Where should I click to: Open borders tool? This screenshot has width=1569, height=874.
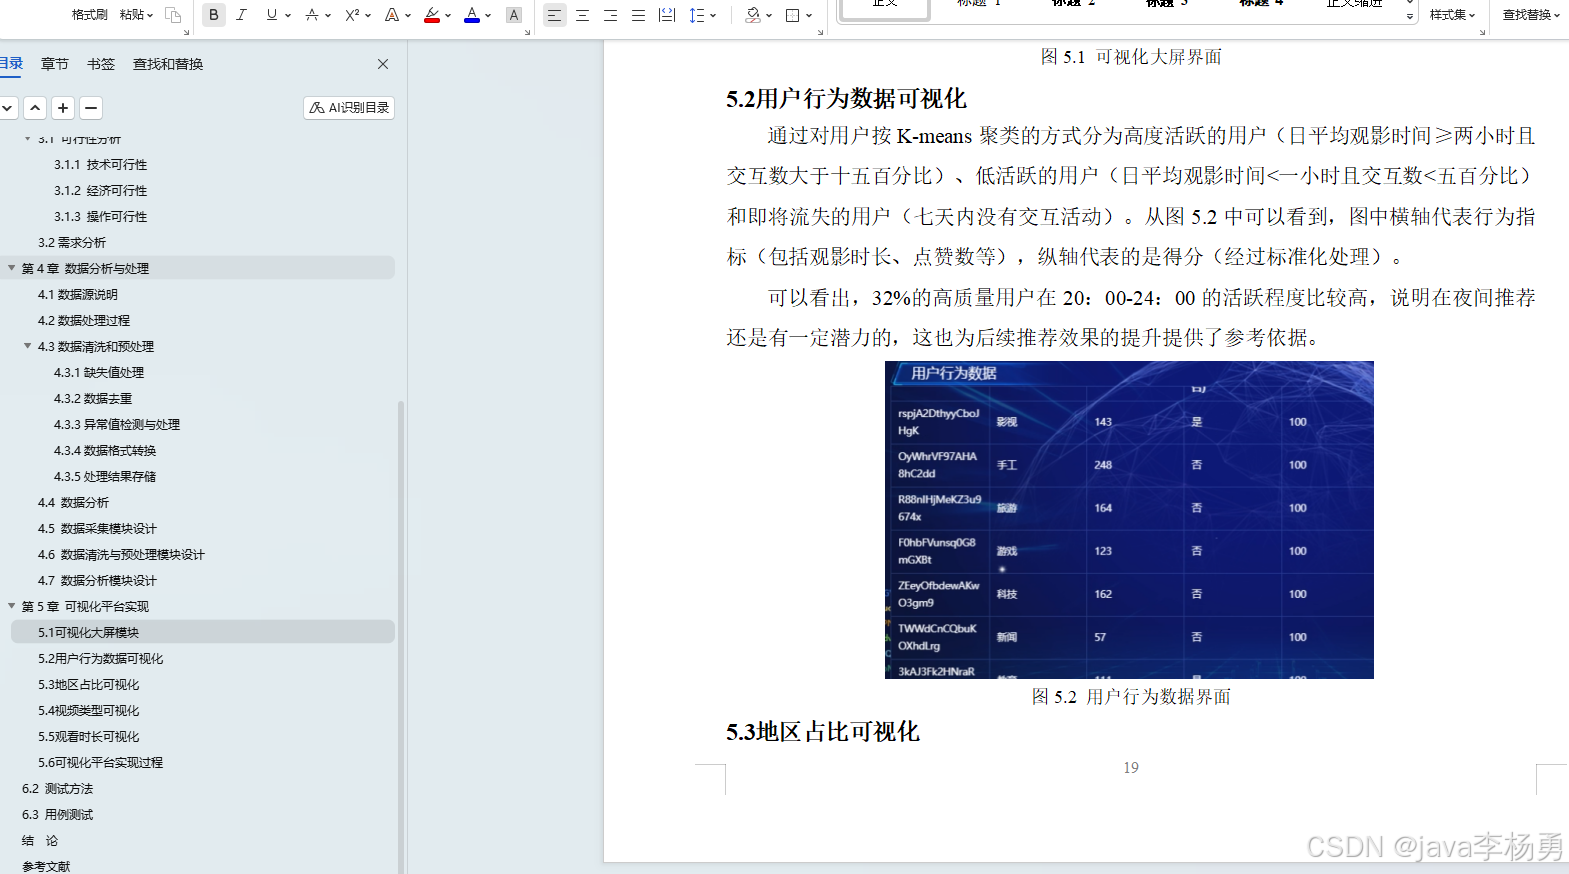[x=793, y=15]
